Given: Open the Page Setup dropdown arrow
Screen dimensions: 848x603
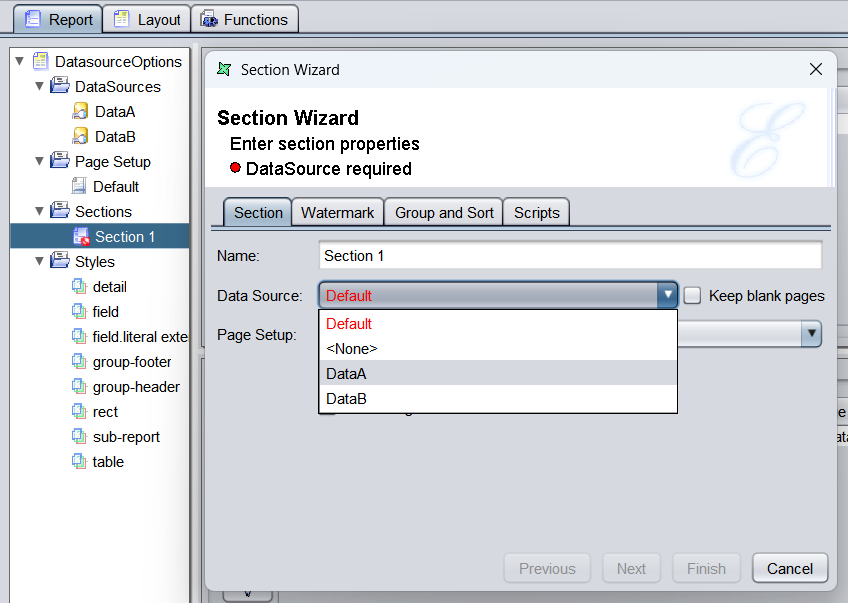Looking at the screenshot, I should pos(811,334).
